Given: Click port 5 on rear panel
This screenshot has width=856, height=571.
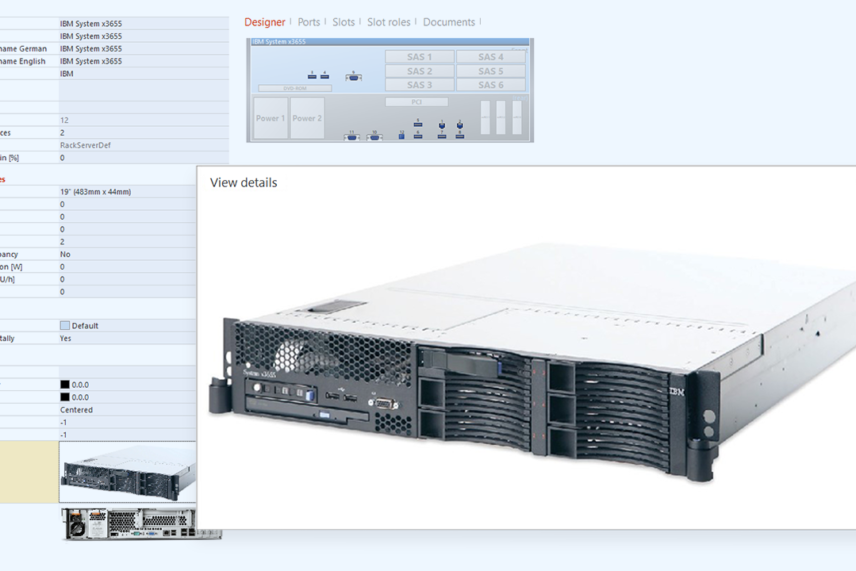Looking at the screenshot, I should [x=418, y=124].
